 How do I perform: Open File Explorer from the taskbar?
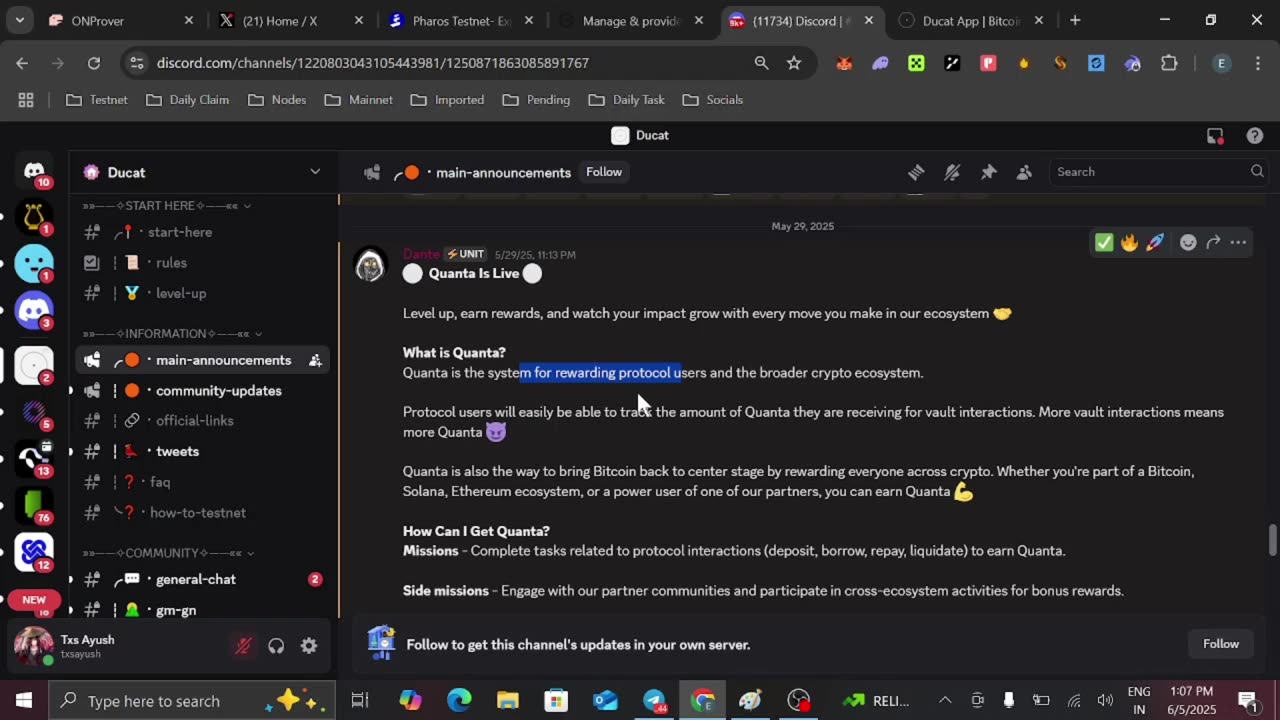click(507, 700)
